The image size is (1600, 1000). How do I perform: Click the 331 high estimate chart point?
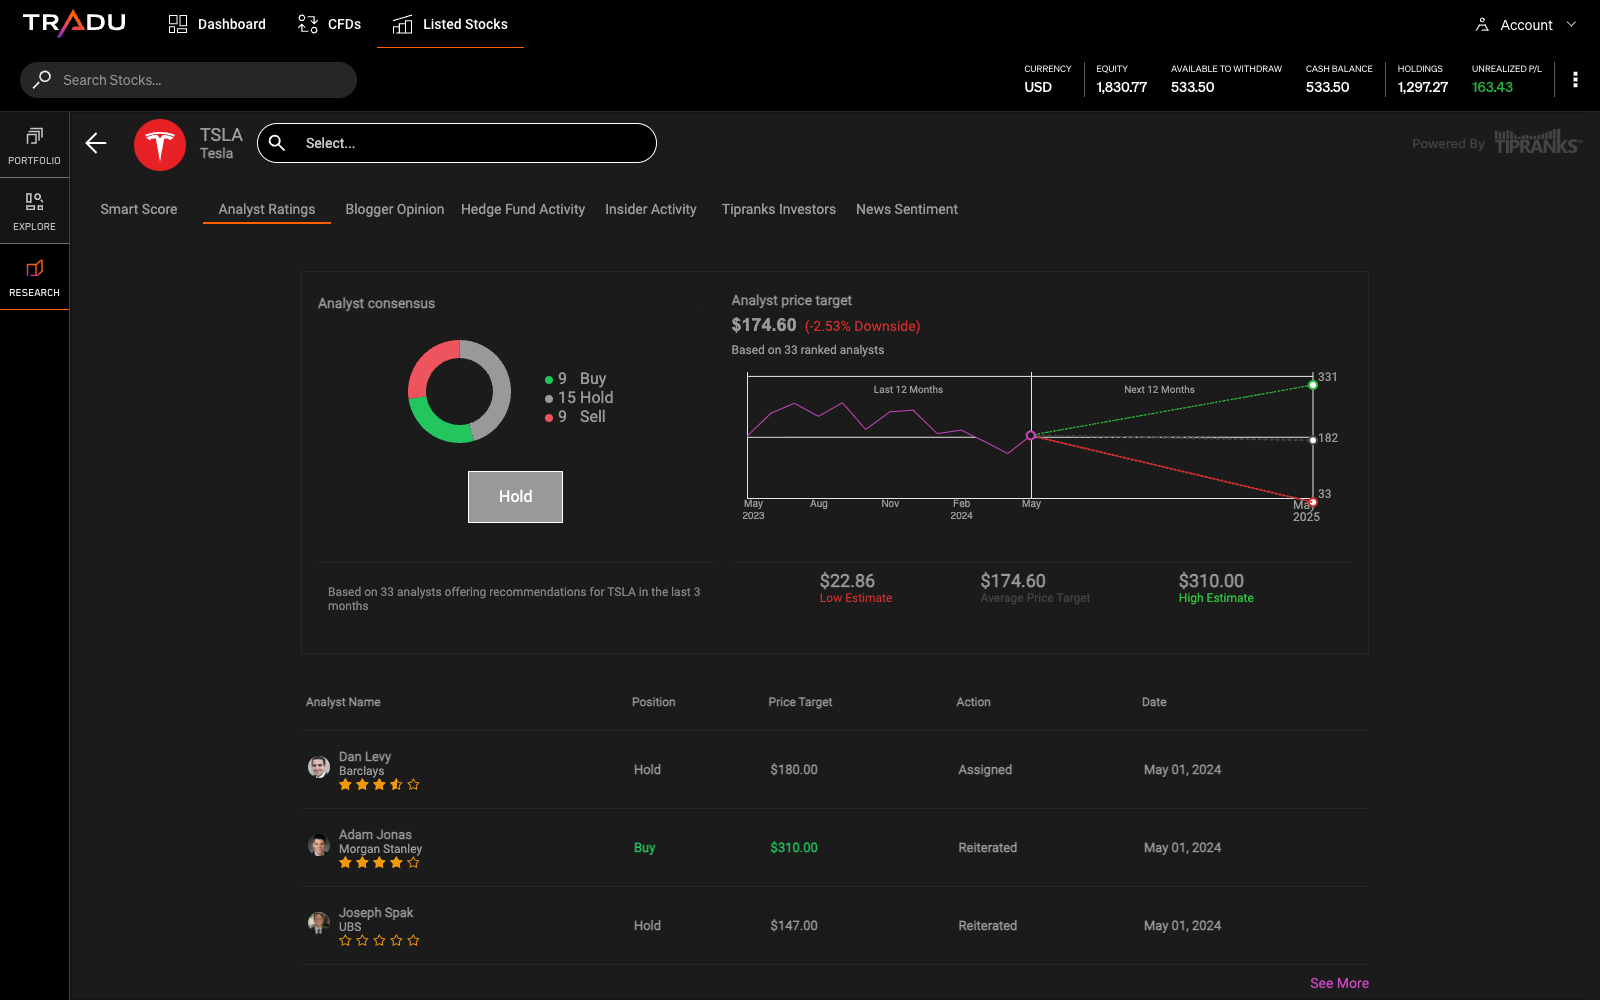1313,385
